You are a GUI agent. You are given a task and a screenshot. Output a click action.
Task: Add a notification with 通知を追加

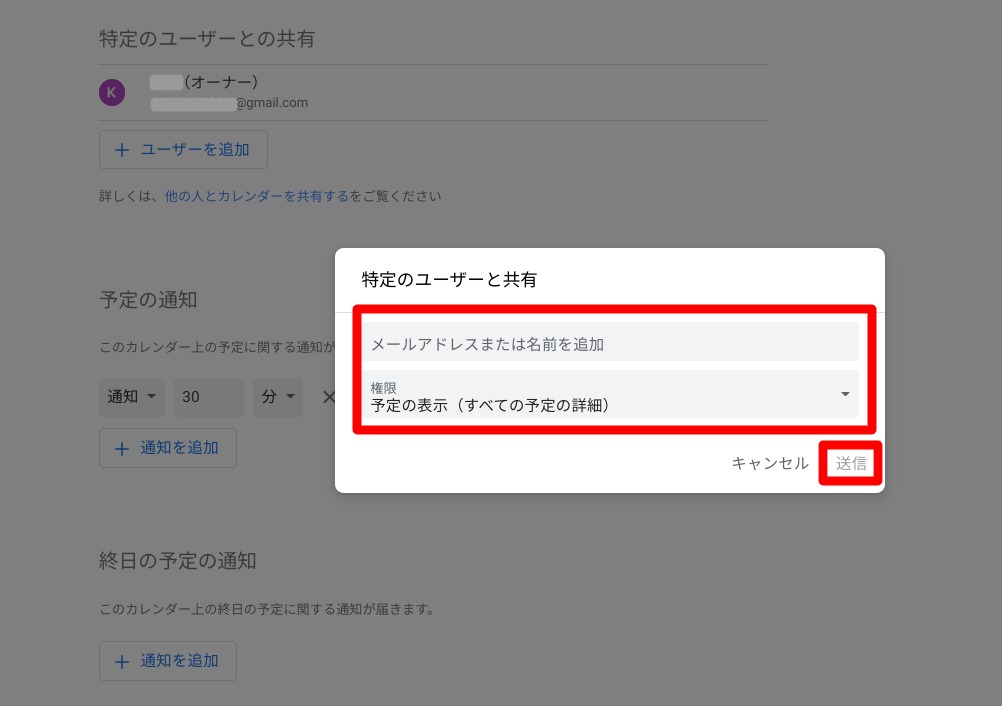click(167, 448)
